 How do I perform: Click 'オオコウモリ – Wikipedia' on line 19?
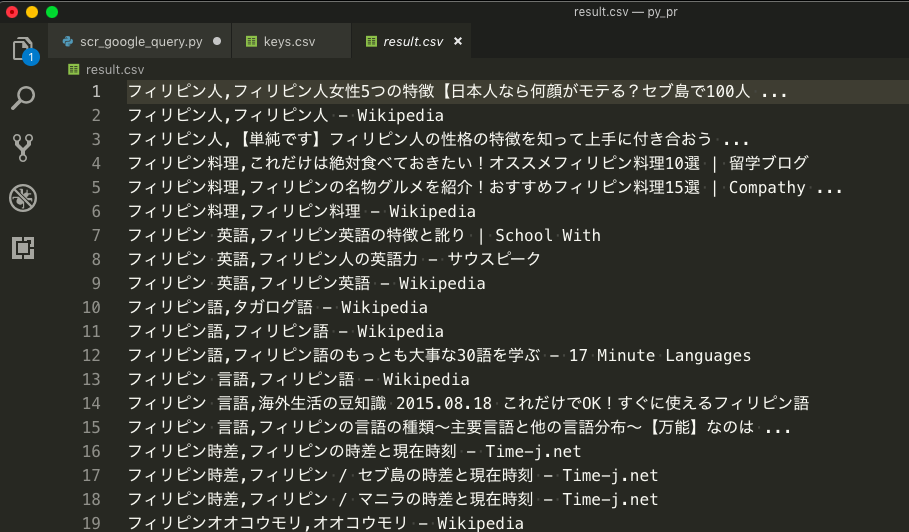click(x=418, y=523)
